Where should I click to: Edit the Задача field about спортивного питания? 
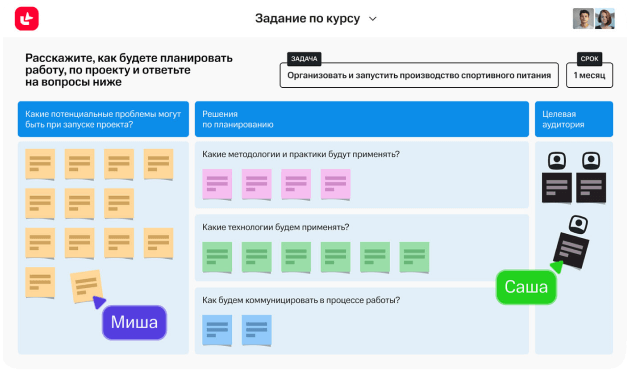(x=419, y=75)
